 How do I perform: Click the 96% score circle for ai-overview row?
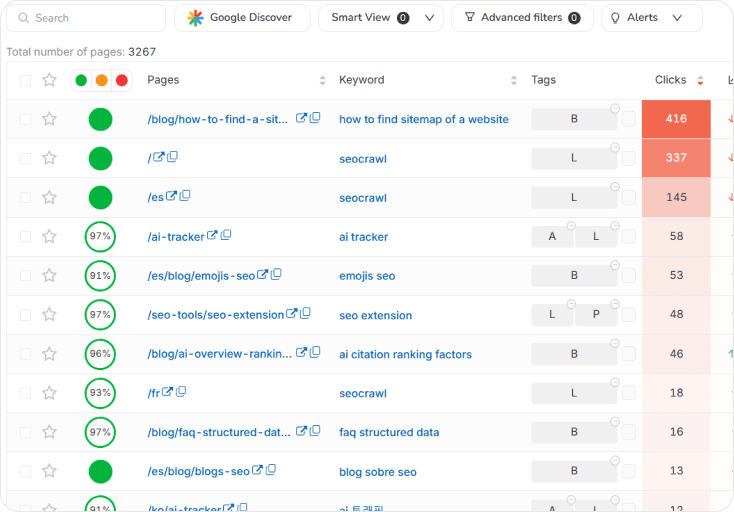point(100,354)
